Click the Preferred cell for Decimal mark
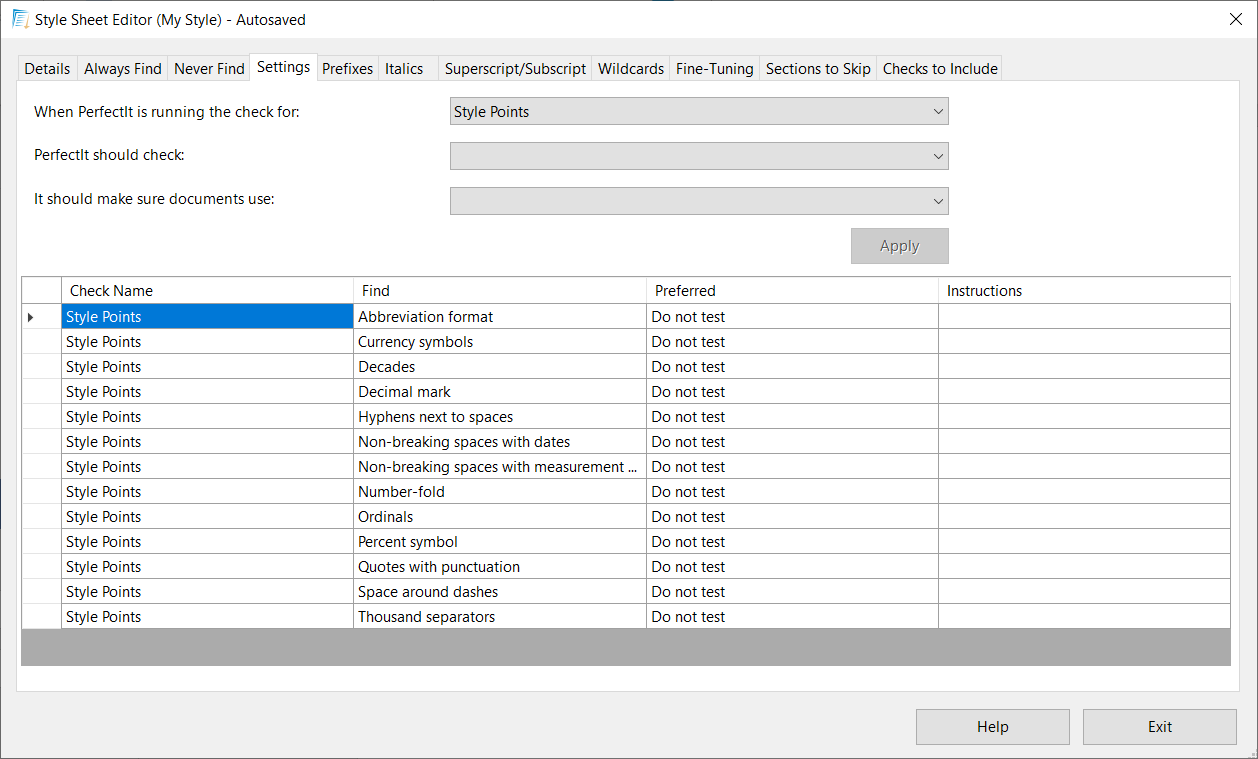 [x=791, y=392]
